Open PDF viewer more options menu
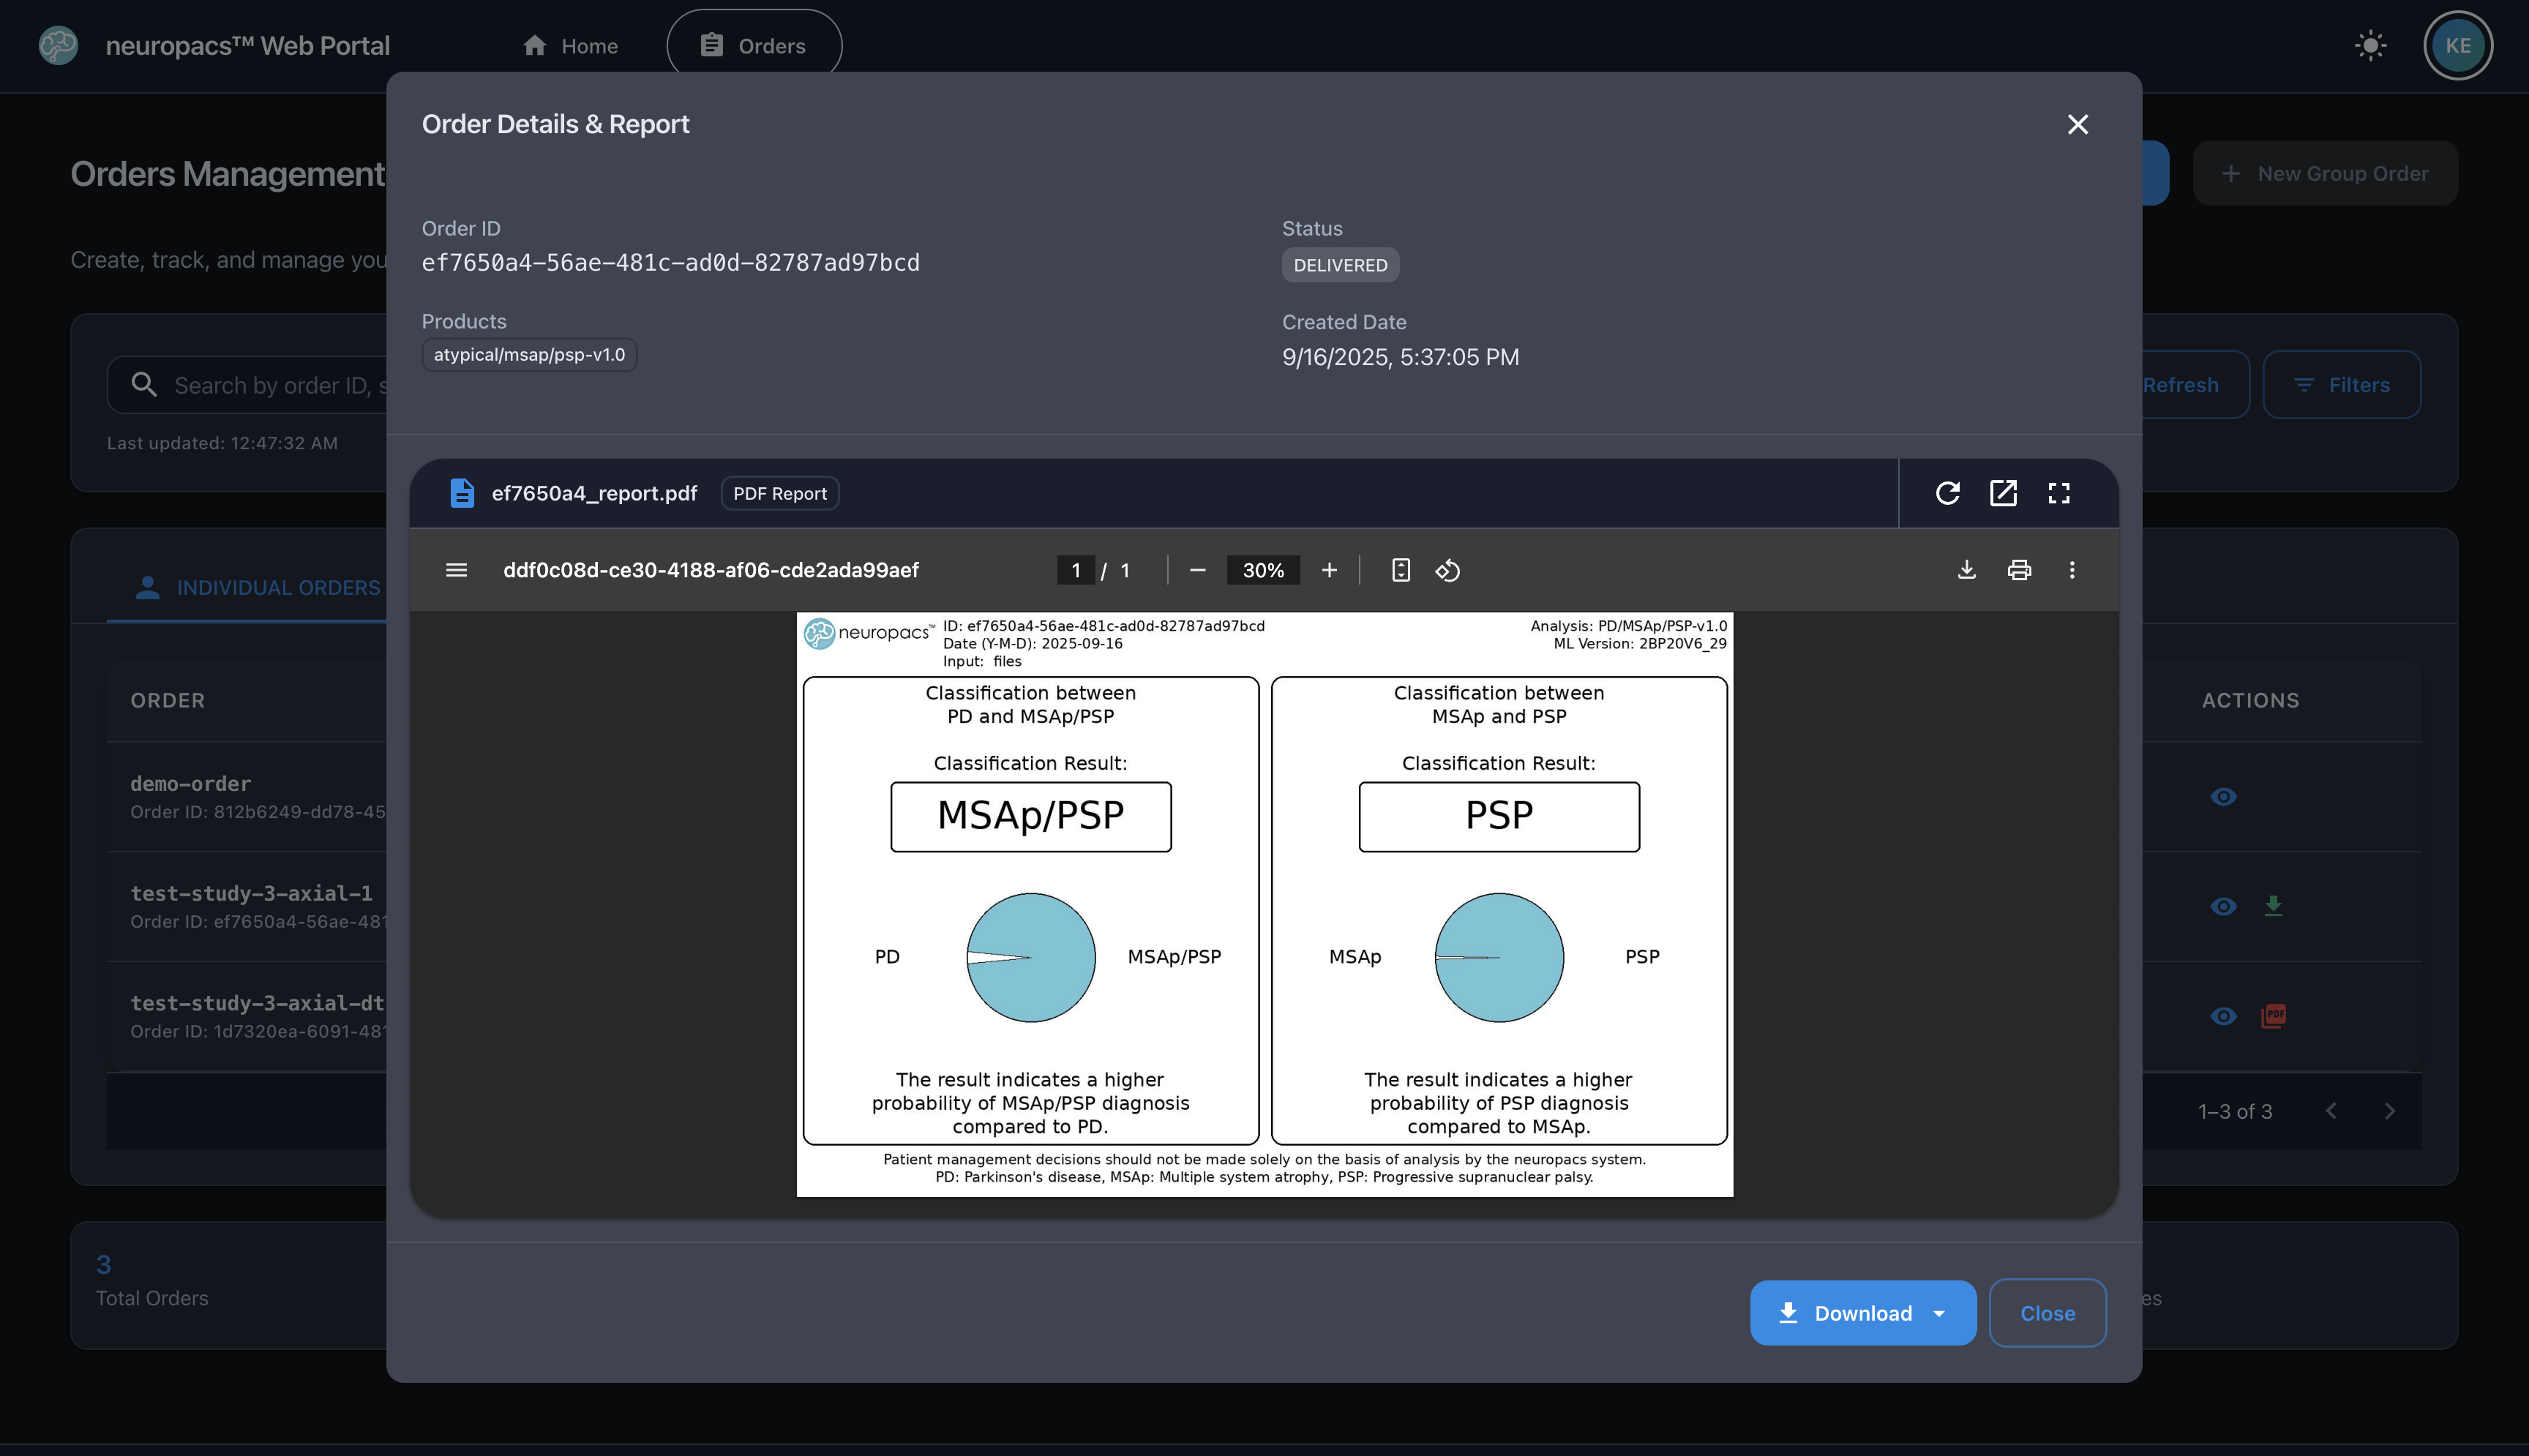Screen dimensions: 2529x1456 coord(2072,570)
